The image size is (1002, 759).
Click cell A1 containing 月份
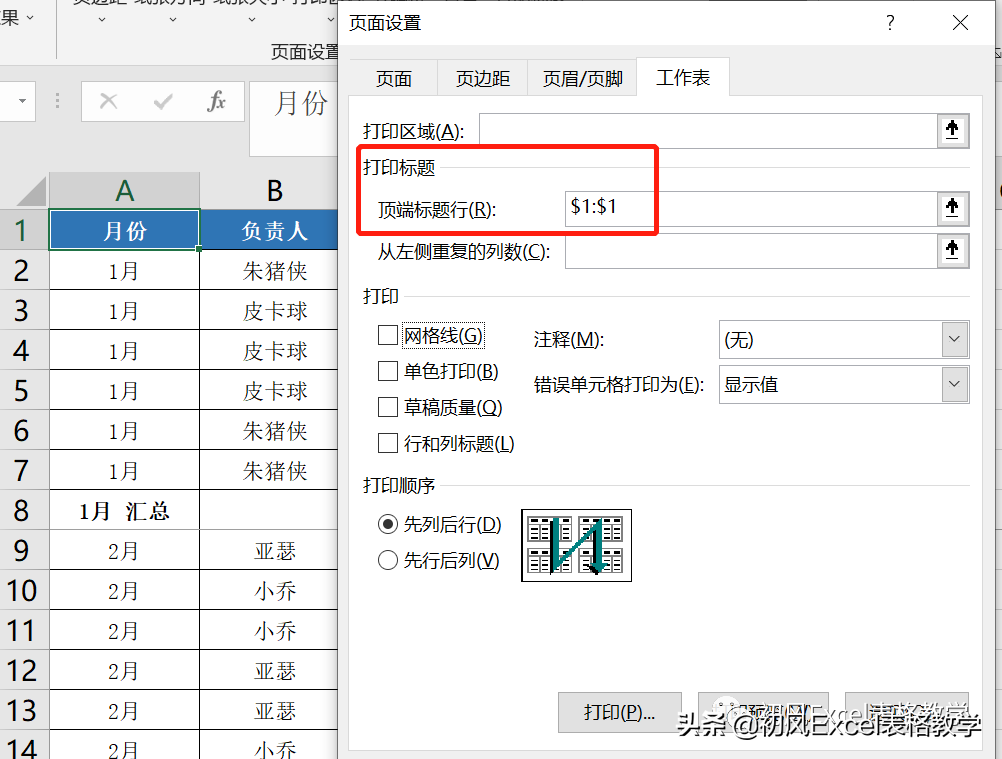click(125, 230)
